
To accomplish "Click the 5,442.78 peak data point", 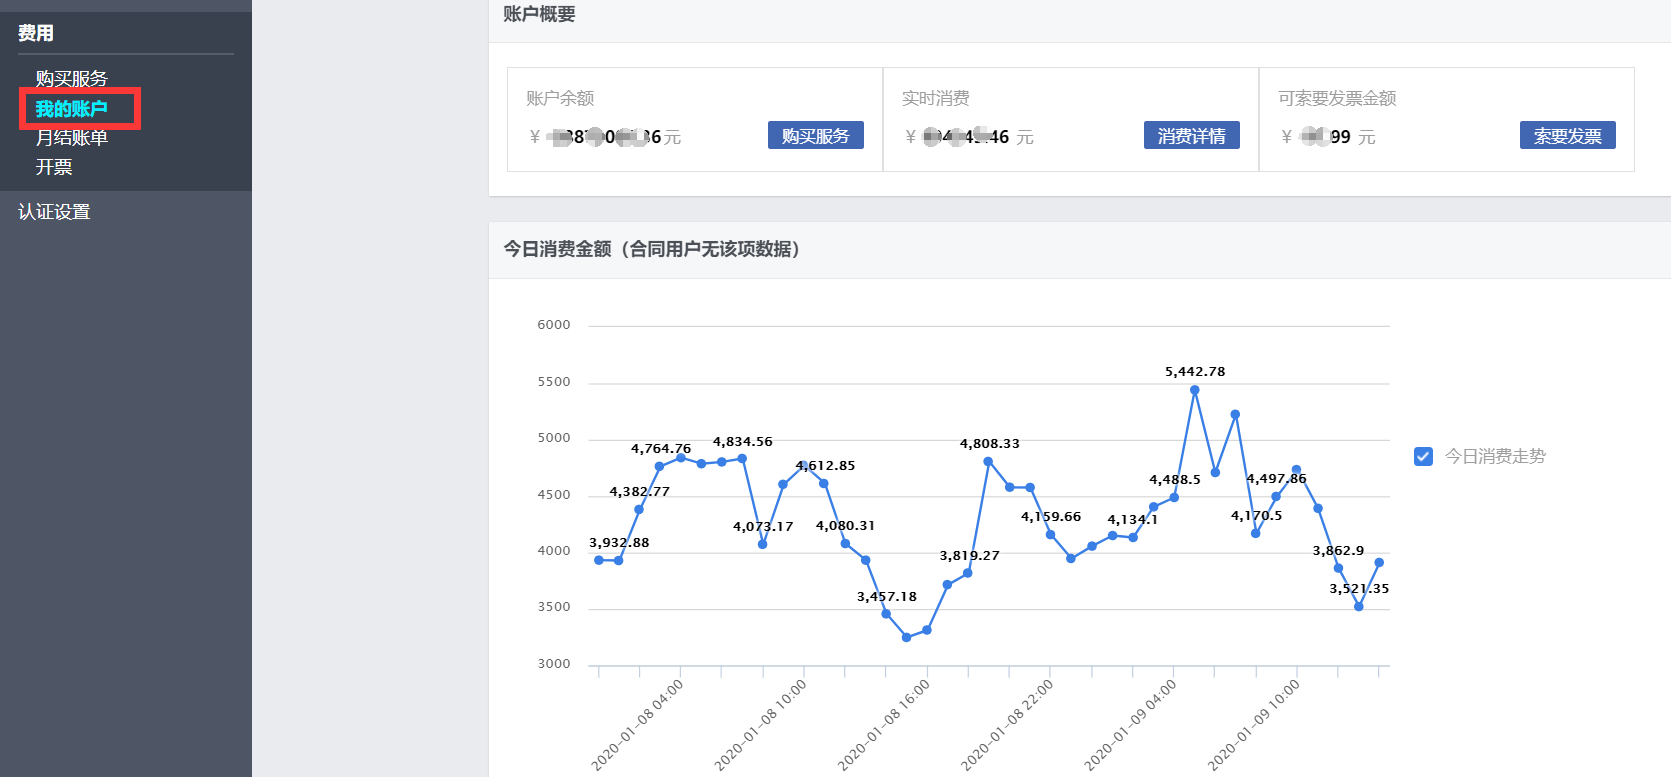I will point(1194,390).
